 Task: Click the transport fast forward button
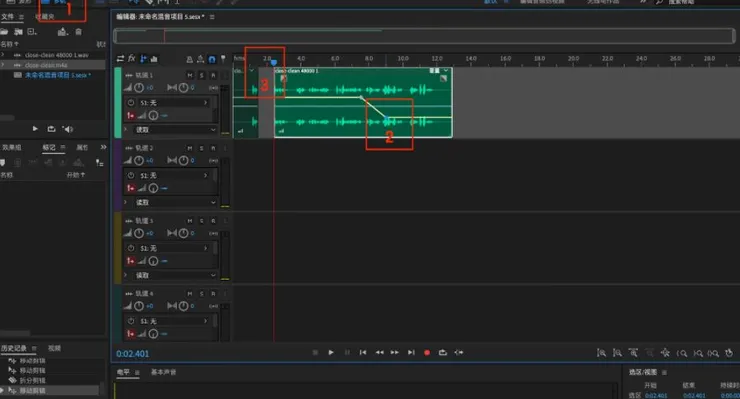click(395, 352)
